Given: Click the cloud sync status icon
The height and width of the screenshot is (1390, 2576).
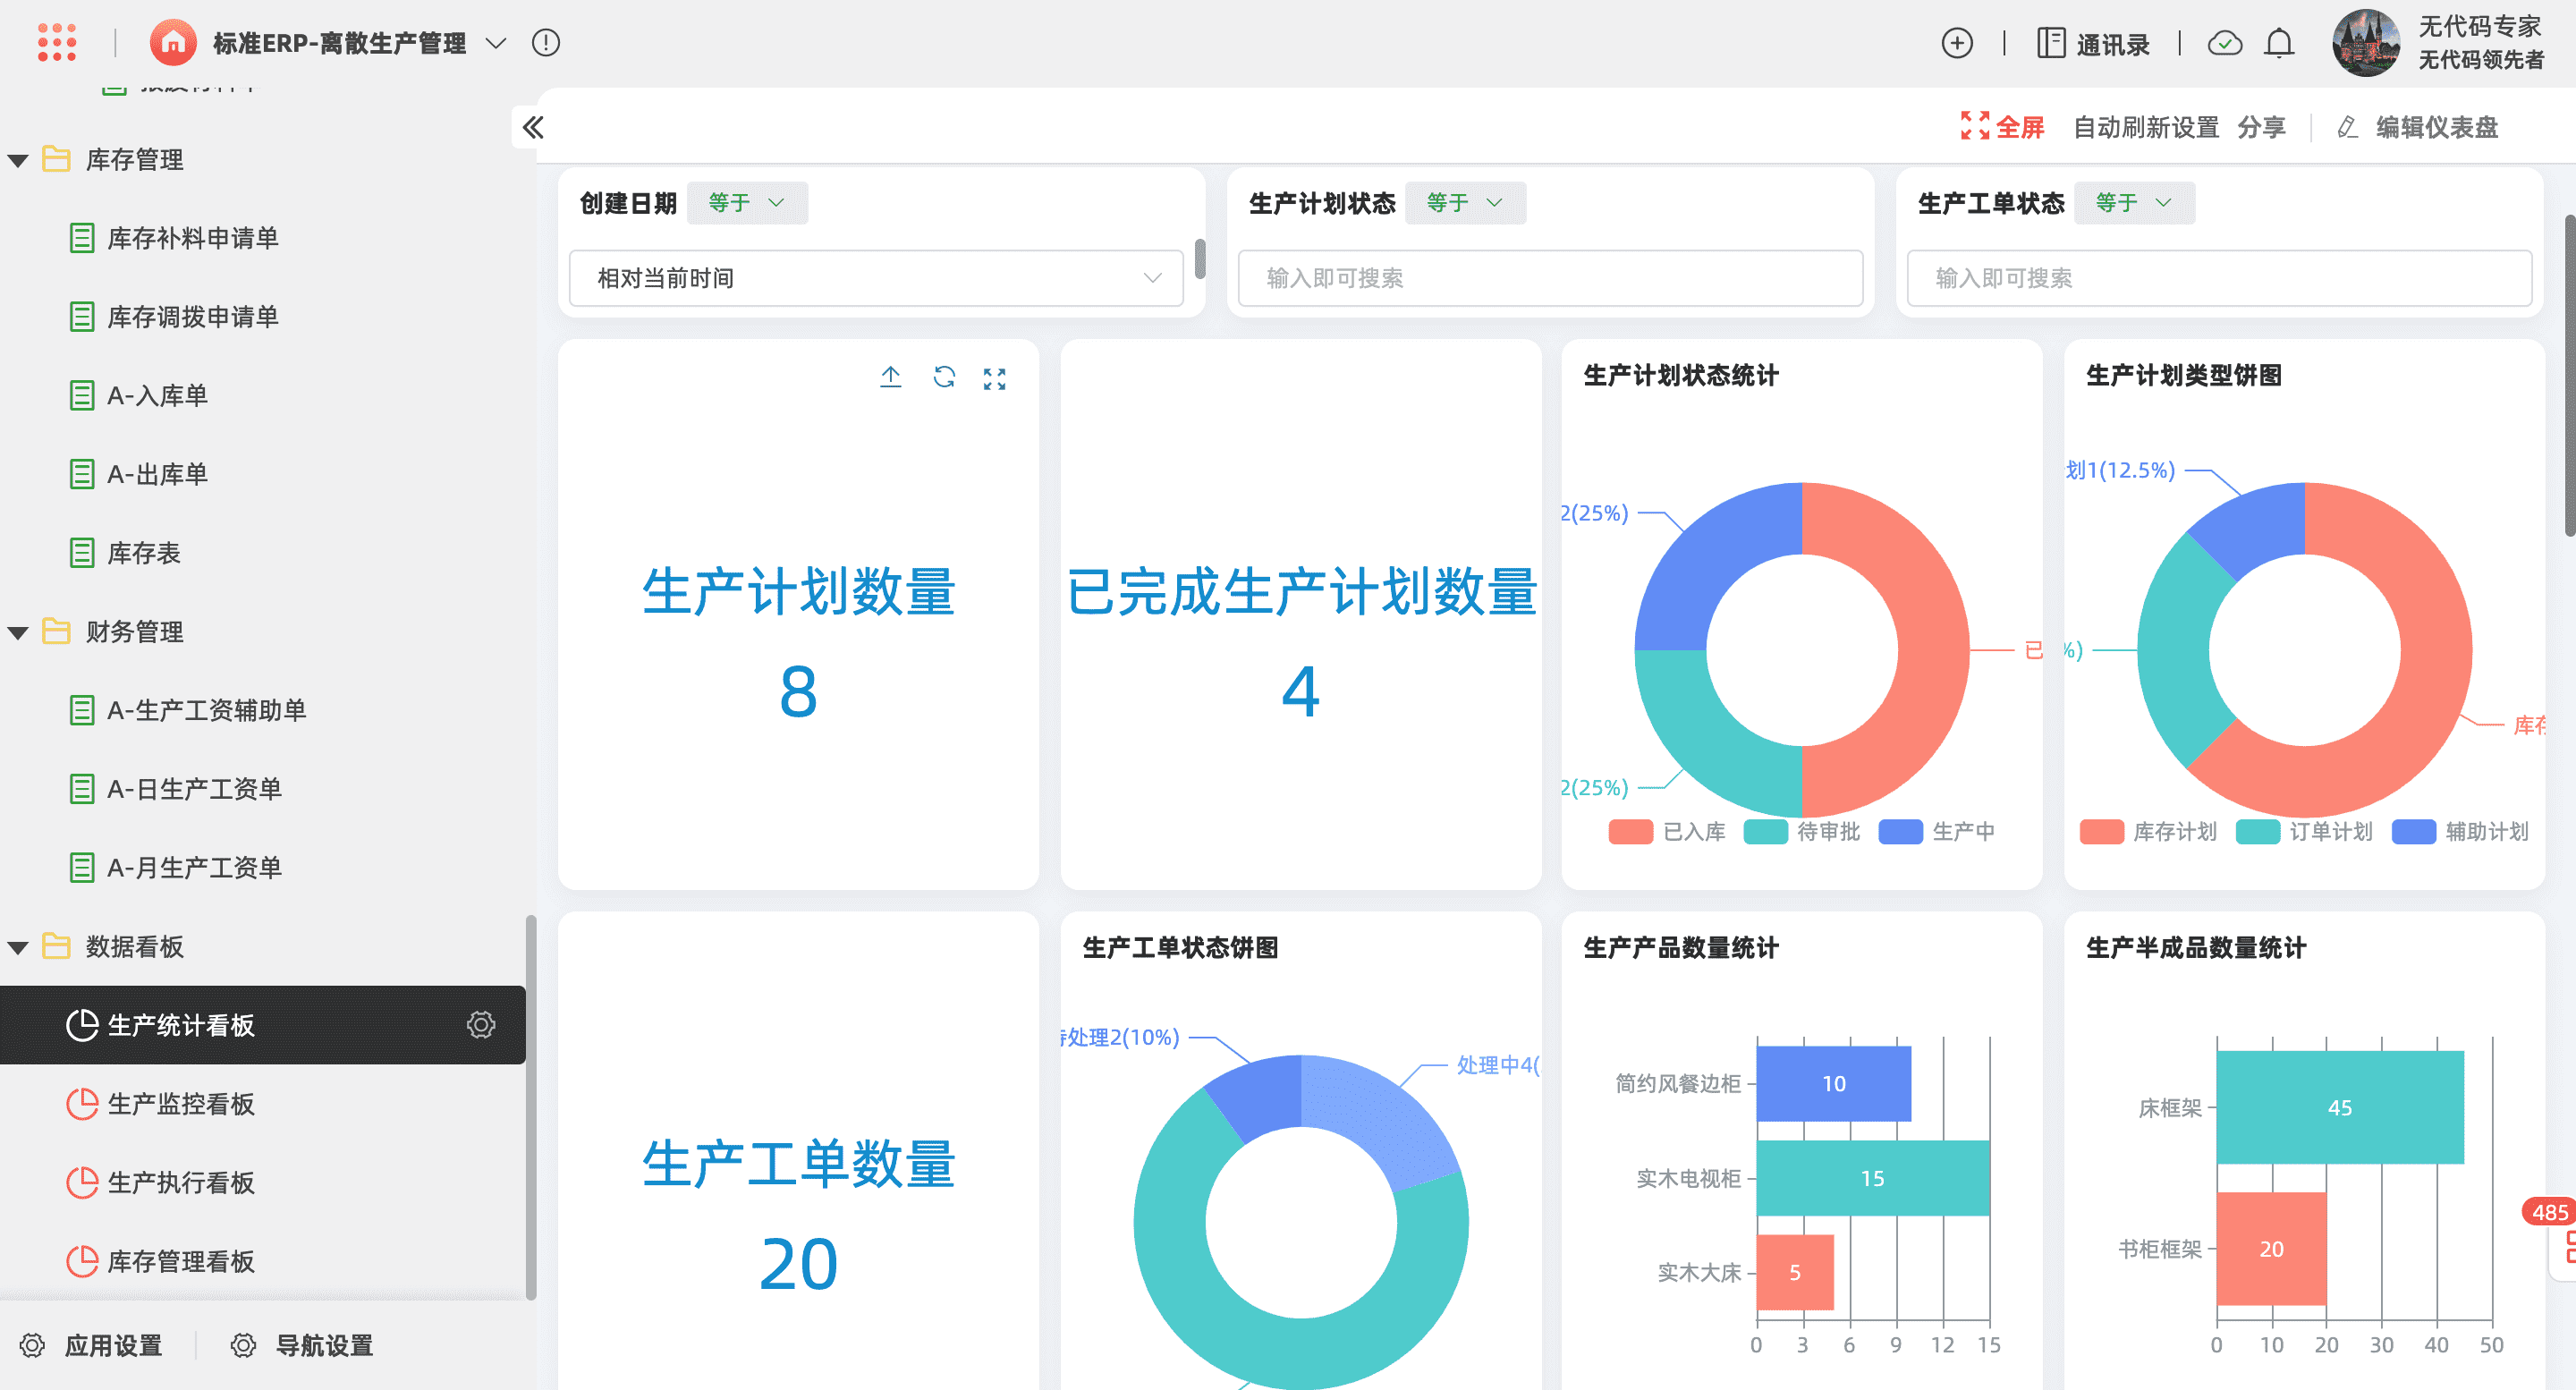Looking at the screenshot, I should [x=2224, y=44].
